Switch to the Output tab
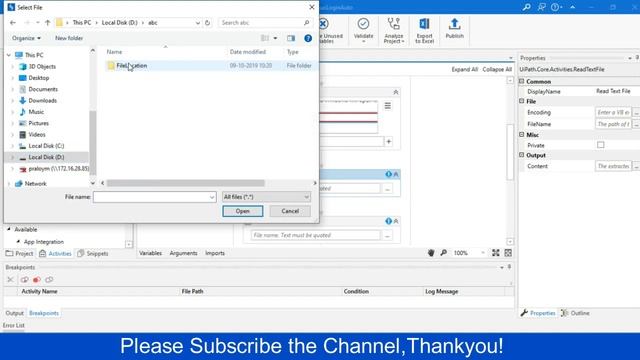 coord(14,313)
